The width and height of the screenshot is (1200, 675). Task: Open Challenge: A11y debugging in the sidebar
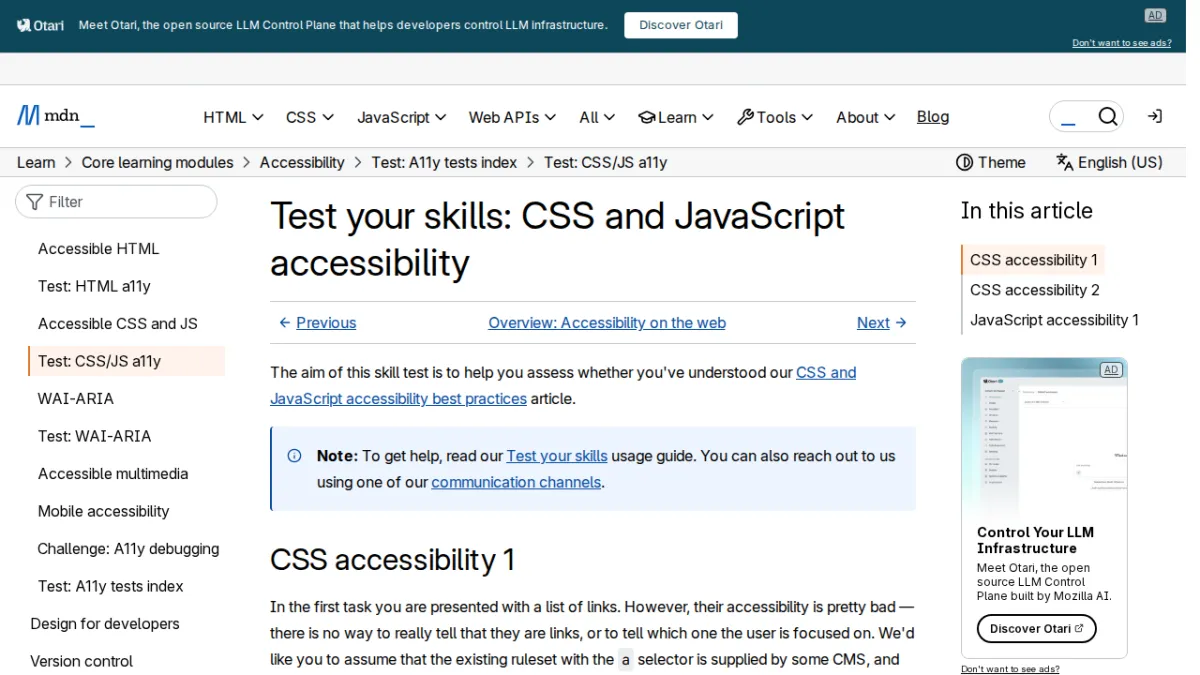click(128, 549)
